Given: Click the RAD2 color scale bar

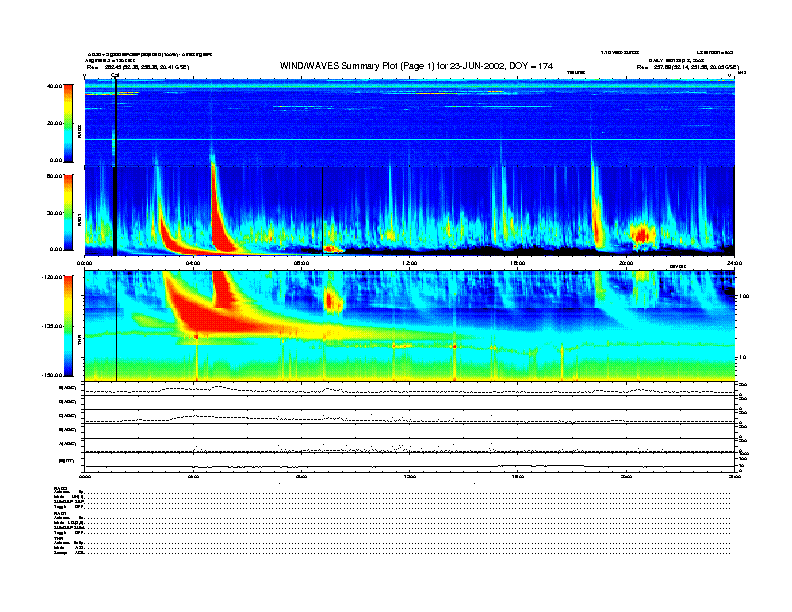Looking at the screenshot, I should tap(68, 123).
